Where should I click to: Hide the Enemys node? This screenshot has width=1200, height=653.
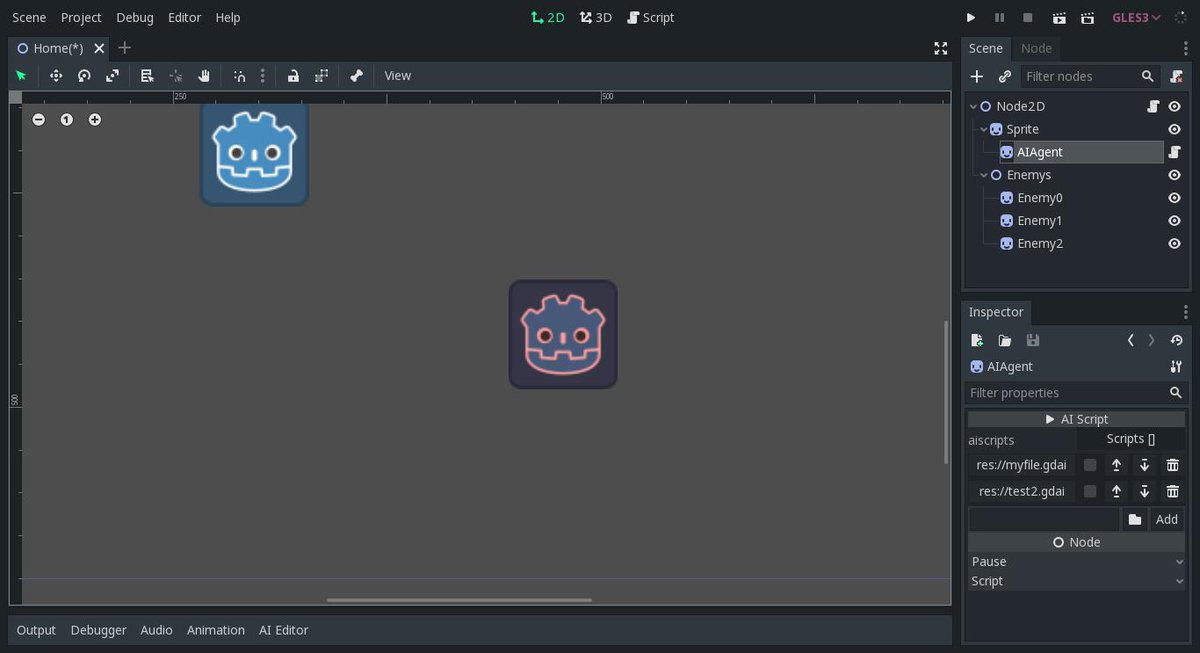coord(1175,175)
